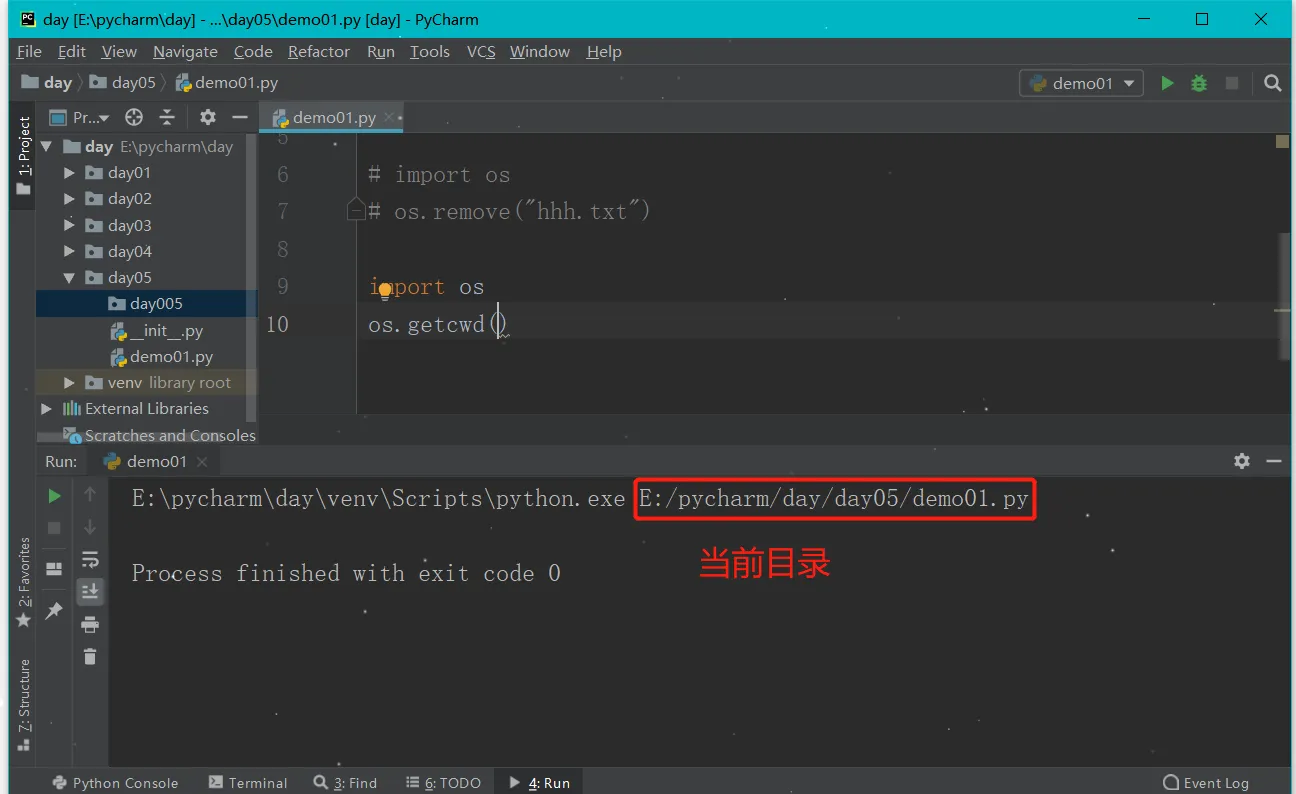This screenshot has height=794, width=1296.
Task: Toggle scroll-to-end in the Run console
Action: 90,592
